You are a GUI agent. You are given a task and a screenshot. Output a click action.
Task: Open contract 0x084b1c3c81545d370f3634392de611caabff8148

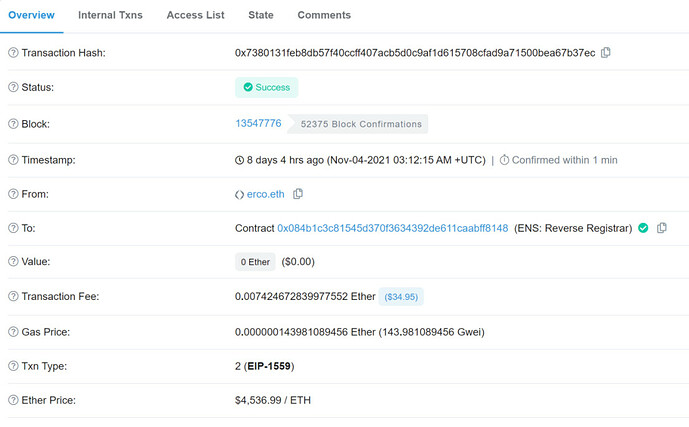click(392, 228)
